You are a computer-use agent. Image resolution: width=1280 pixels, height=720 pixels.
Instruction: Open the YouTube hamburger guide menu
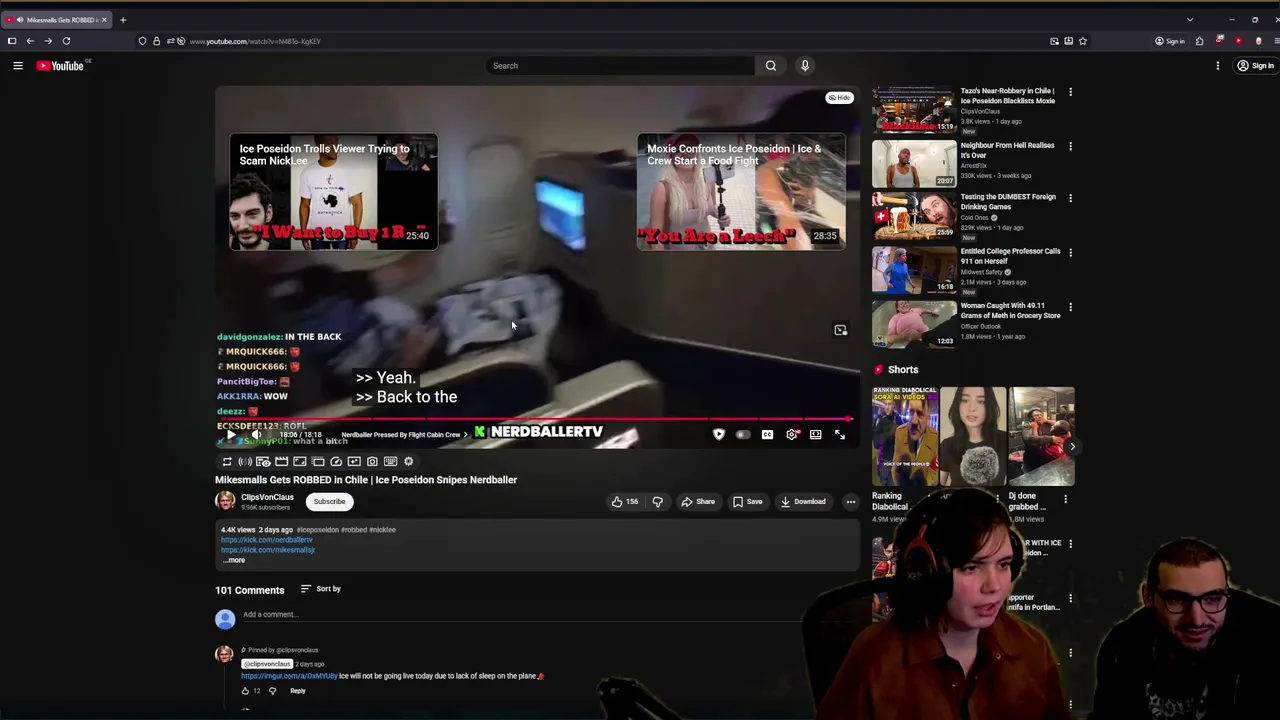click(x=17, y=66)
